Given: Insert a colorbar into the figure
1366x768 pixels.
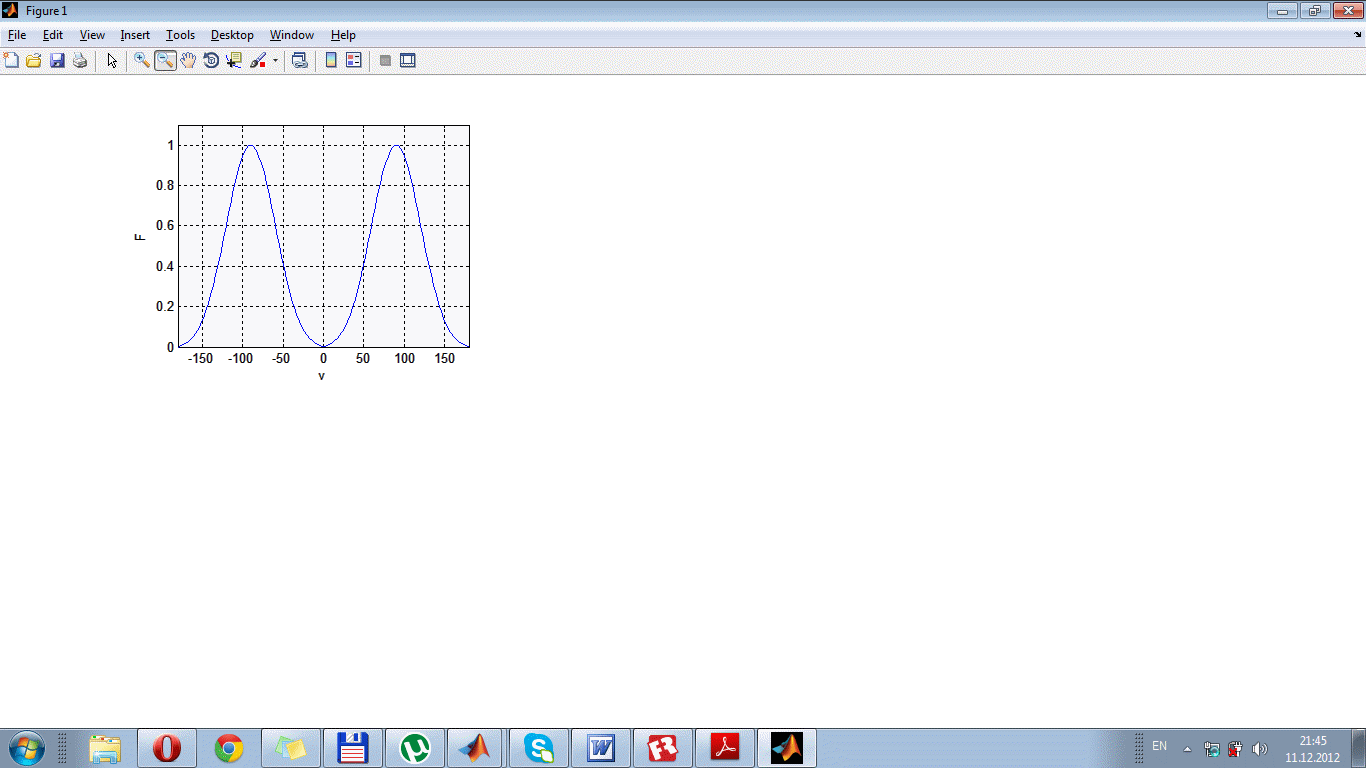Looking at the screenshot, I should click(x=331, y=61).
